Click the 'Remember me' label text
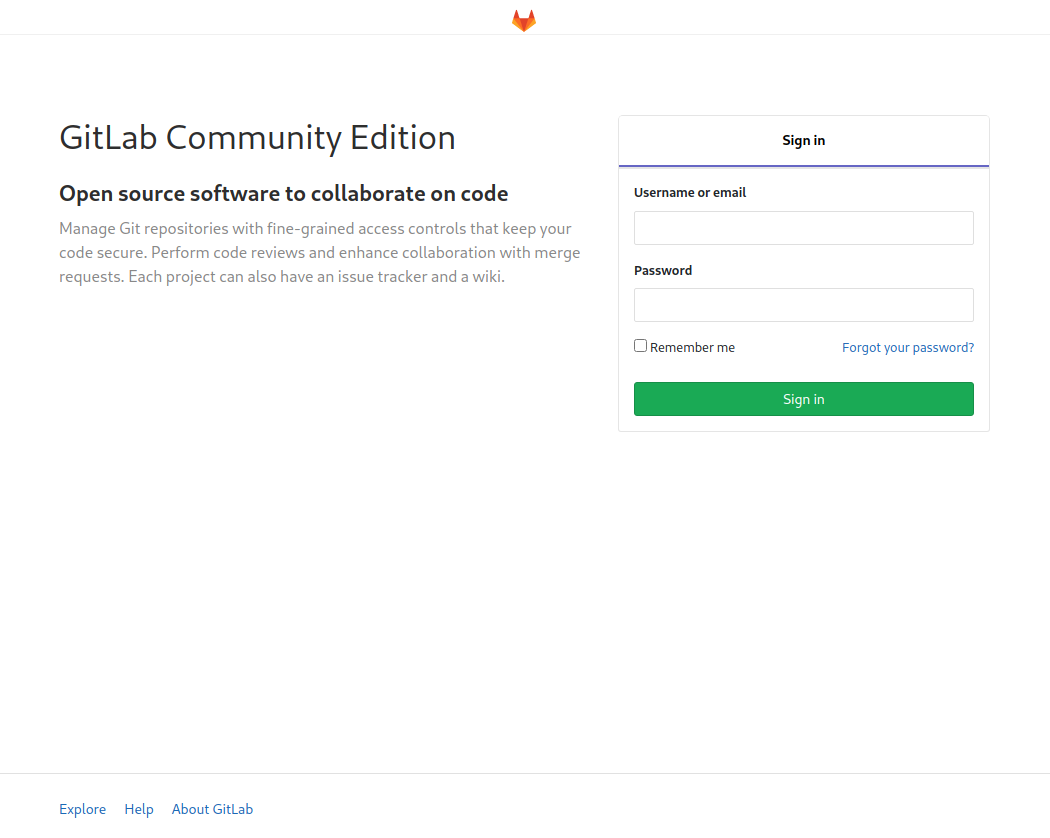The width and height of the screenshot is (1050, 838). click(x=692, y=348)
